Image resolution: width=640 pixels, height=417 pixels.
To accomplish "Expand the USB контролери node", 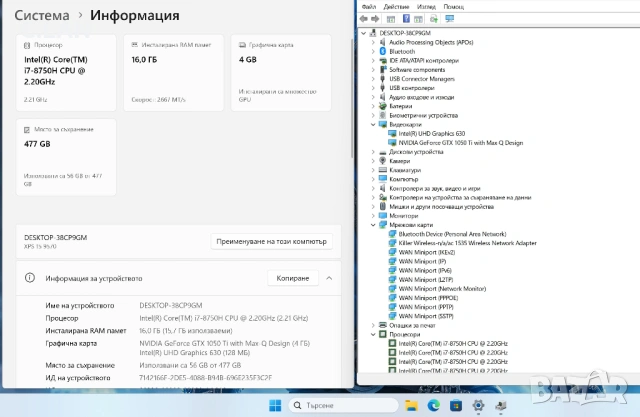I will 373,88.
